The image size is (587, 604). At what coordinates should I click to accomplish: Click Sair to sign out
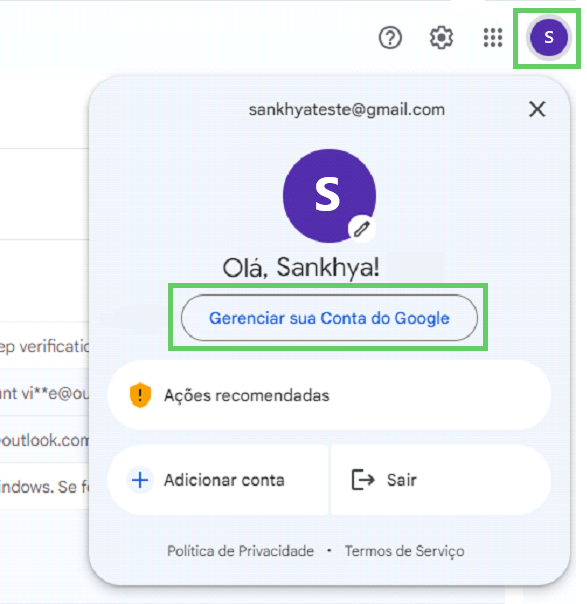click(441, 480)
